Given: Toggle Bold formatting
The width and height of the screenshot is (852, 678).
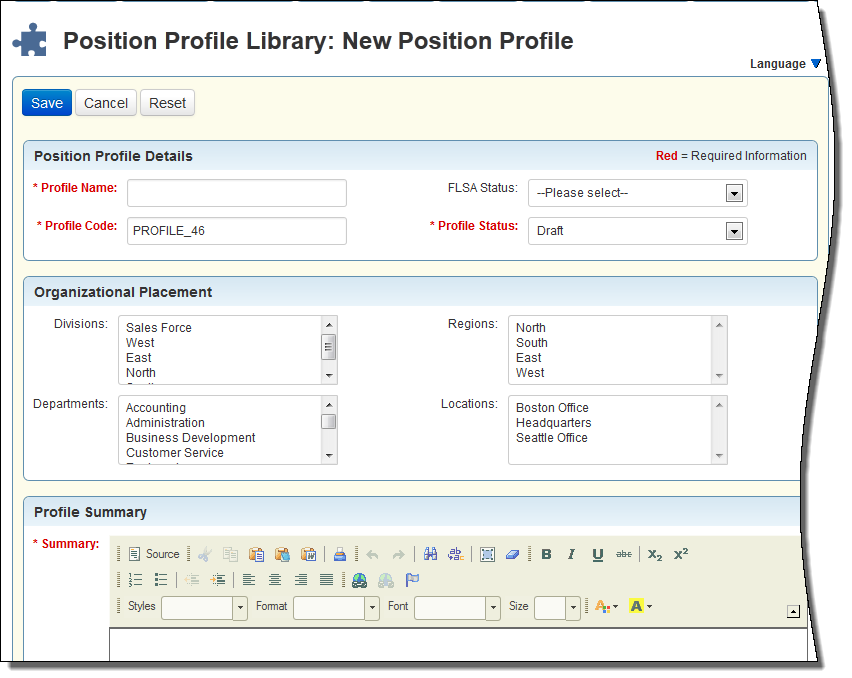Looking at the screenshot, I should (547, 554).
